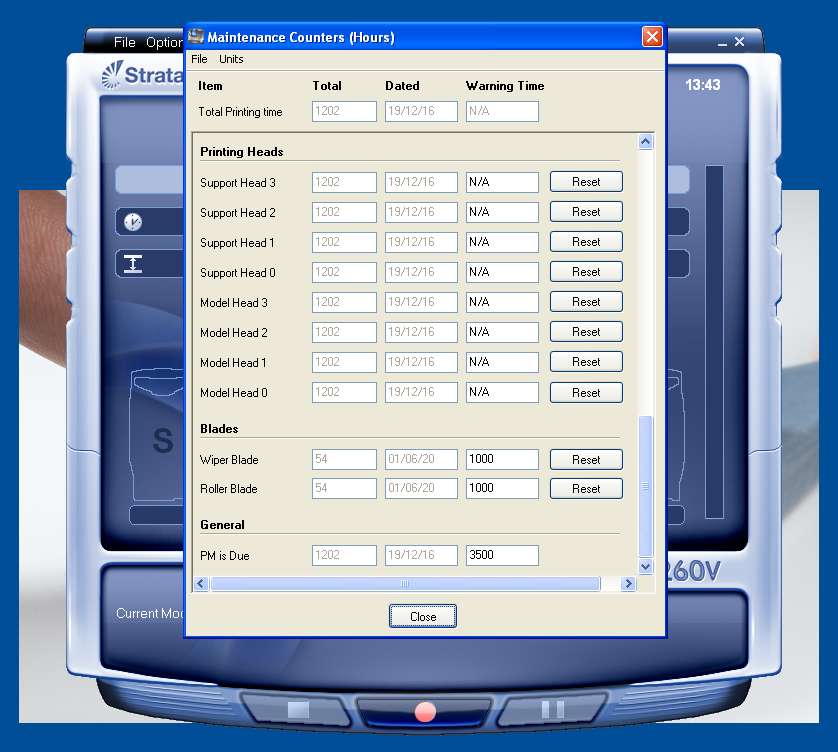This screenshot has height=752, width=838.
Task: Open the Units menu
Action: click(x=231, y=59)
